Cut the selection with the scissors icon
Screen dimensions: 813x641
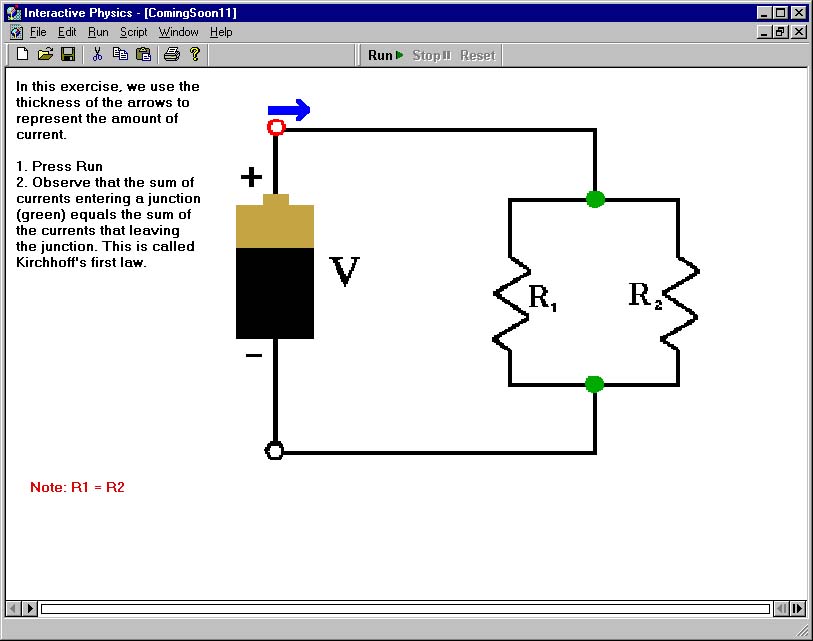(97, 54)
